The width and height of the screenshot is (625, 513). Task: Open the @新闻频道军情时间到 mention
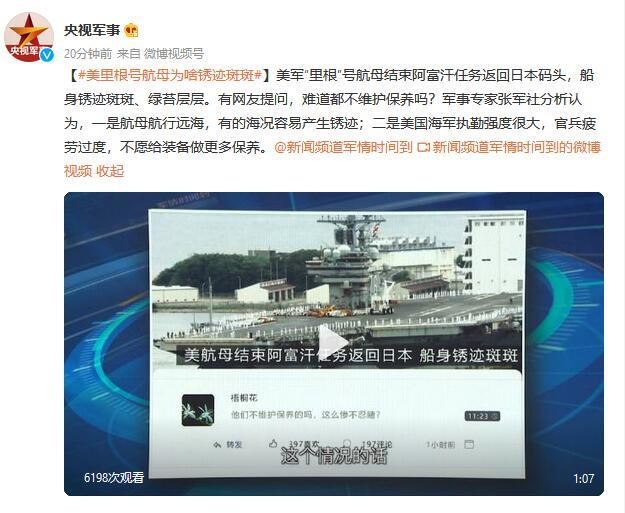343,147
